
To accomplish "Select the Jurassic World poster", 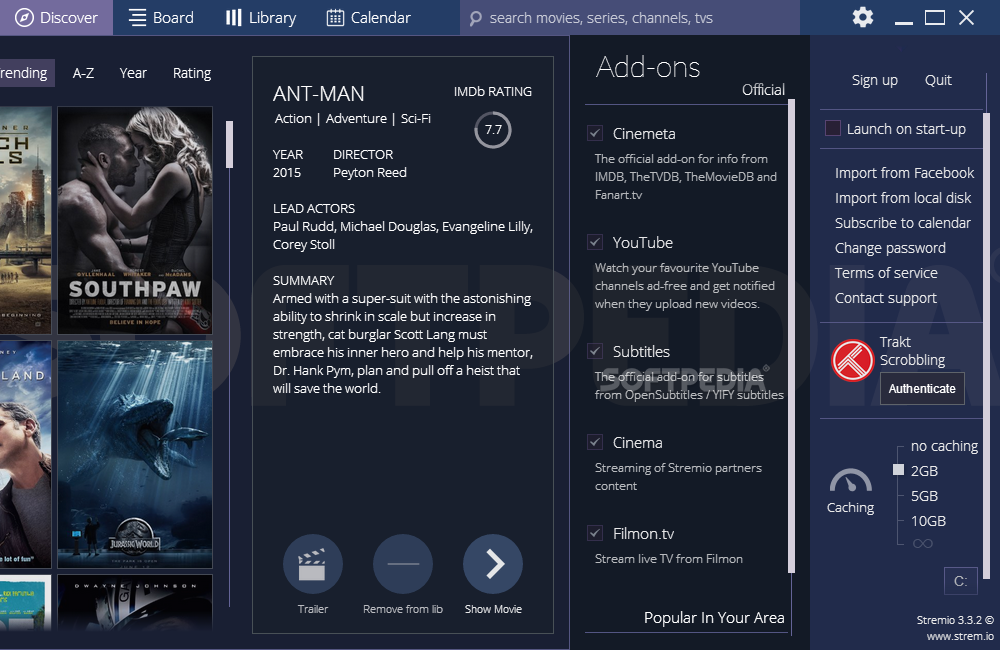I will click(x=135, y=454).
